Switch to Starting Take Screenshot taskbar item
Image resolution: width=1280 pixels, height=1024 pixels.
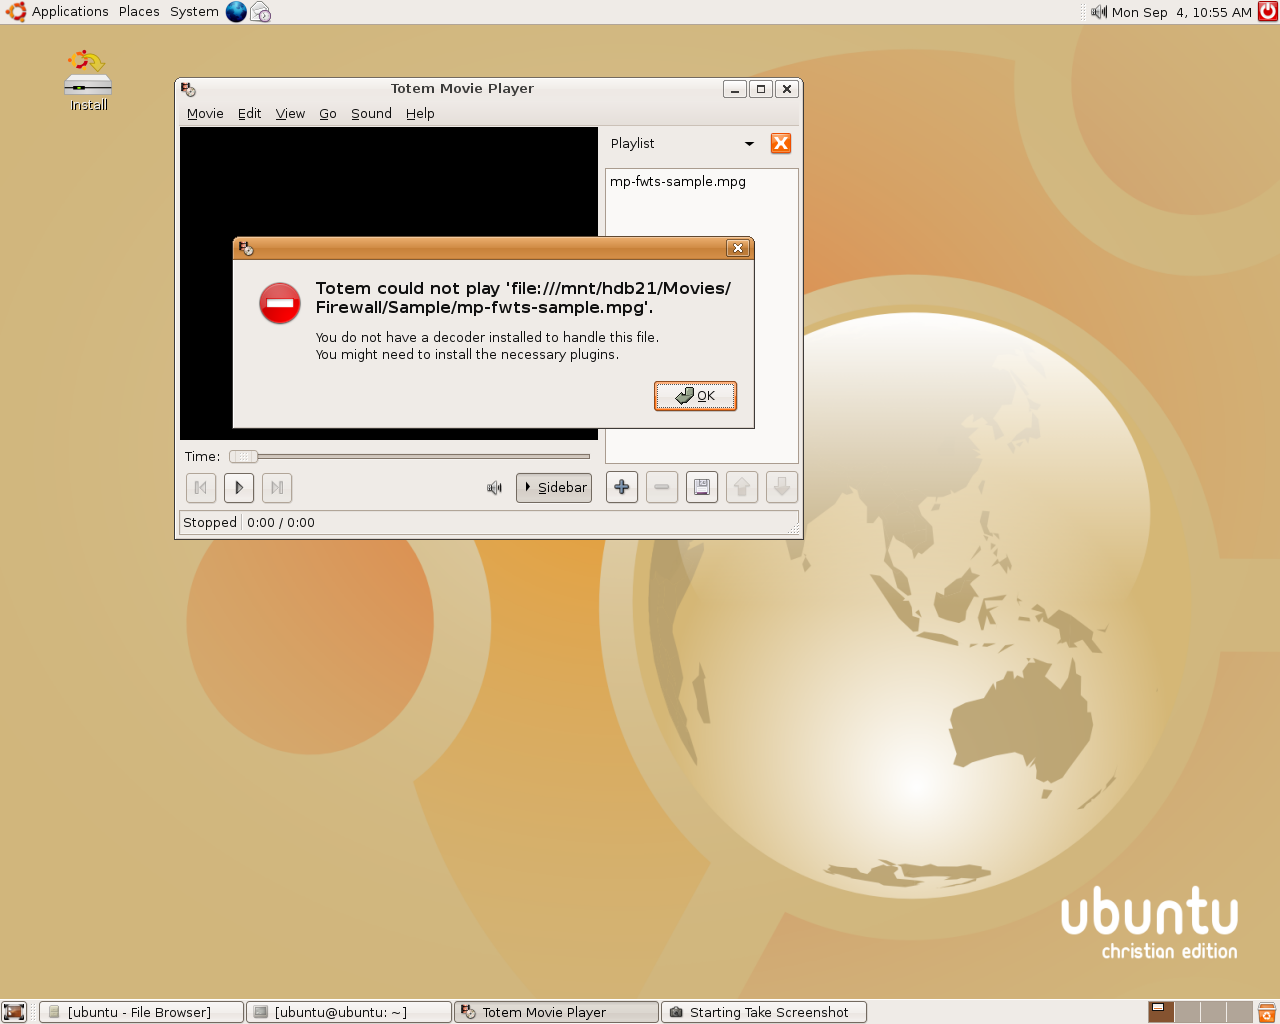[764, 1012]
